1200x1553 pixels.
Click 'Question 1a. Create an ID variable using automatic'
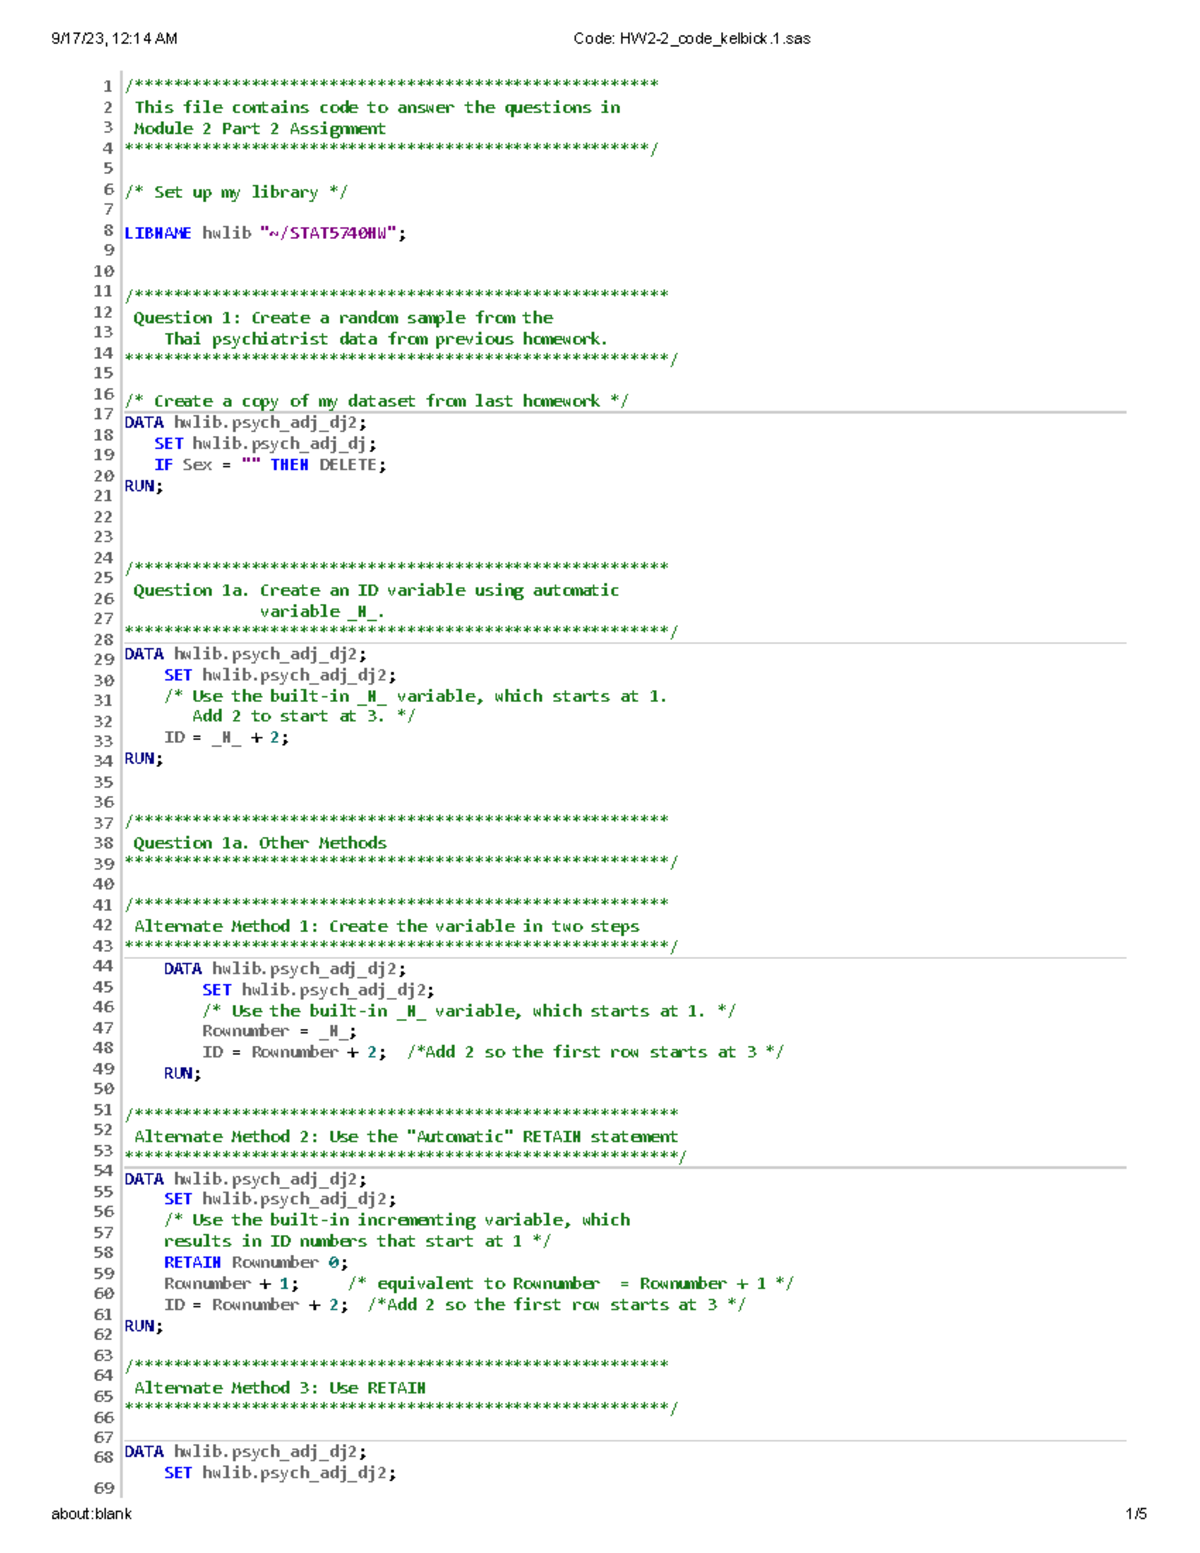pos(376,590)
